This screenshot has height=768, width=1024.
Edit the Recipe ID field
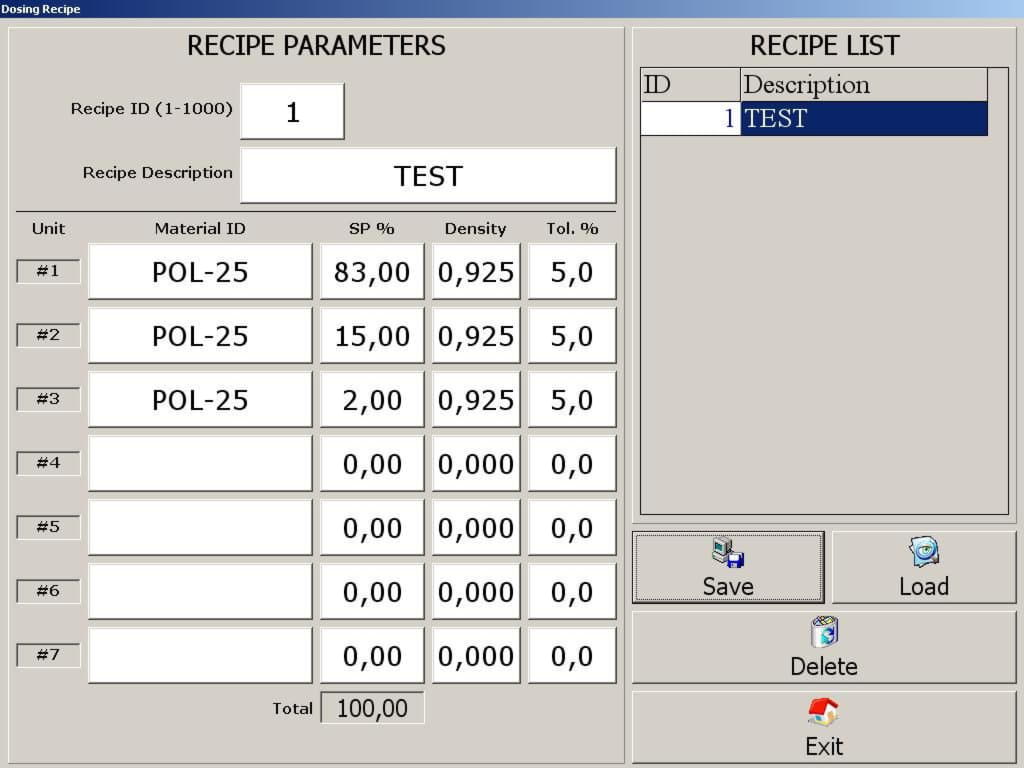click(x=292, y=112)
